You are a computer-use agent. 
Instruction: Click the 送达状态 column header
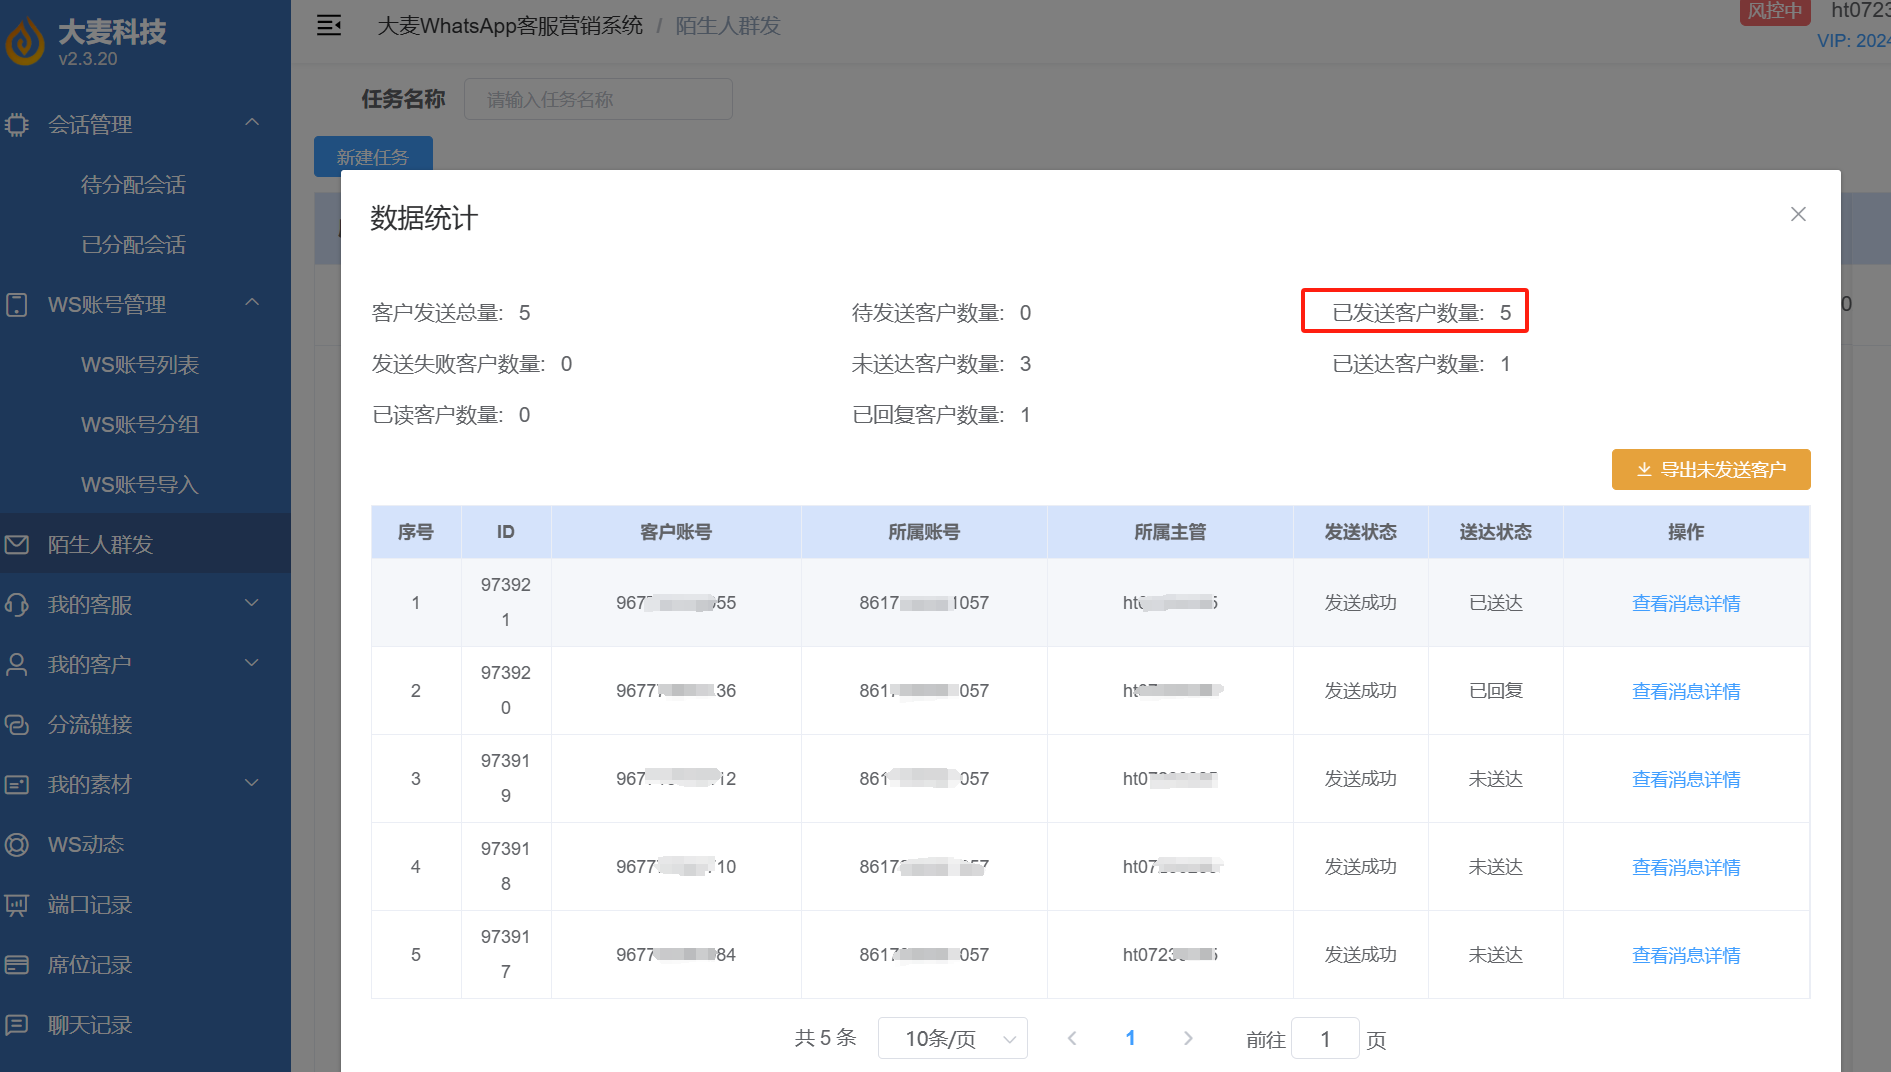(1495, 532)
